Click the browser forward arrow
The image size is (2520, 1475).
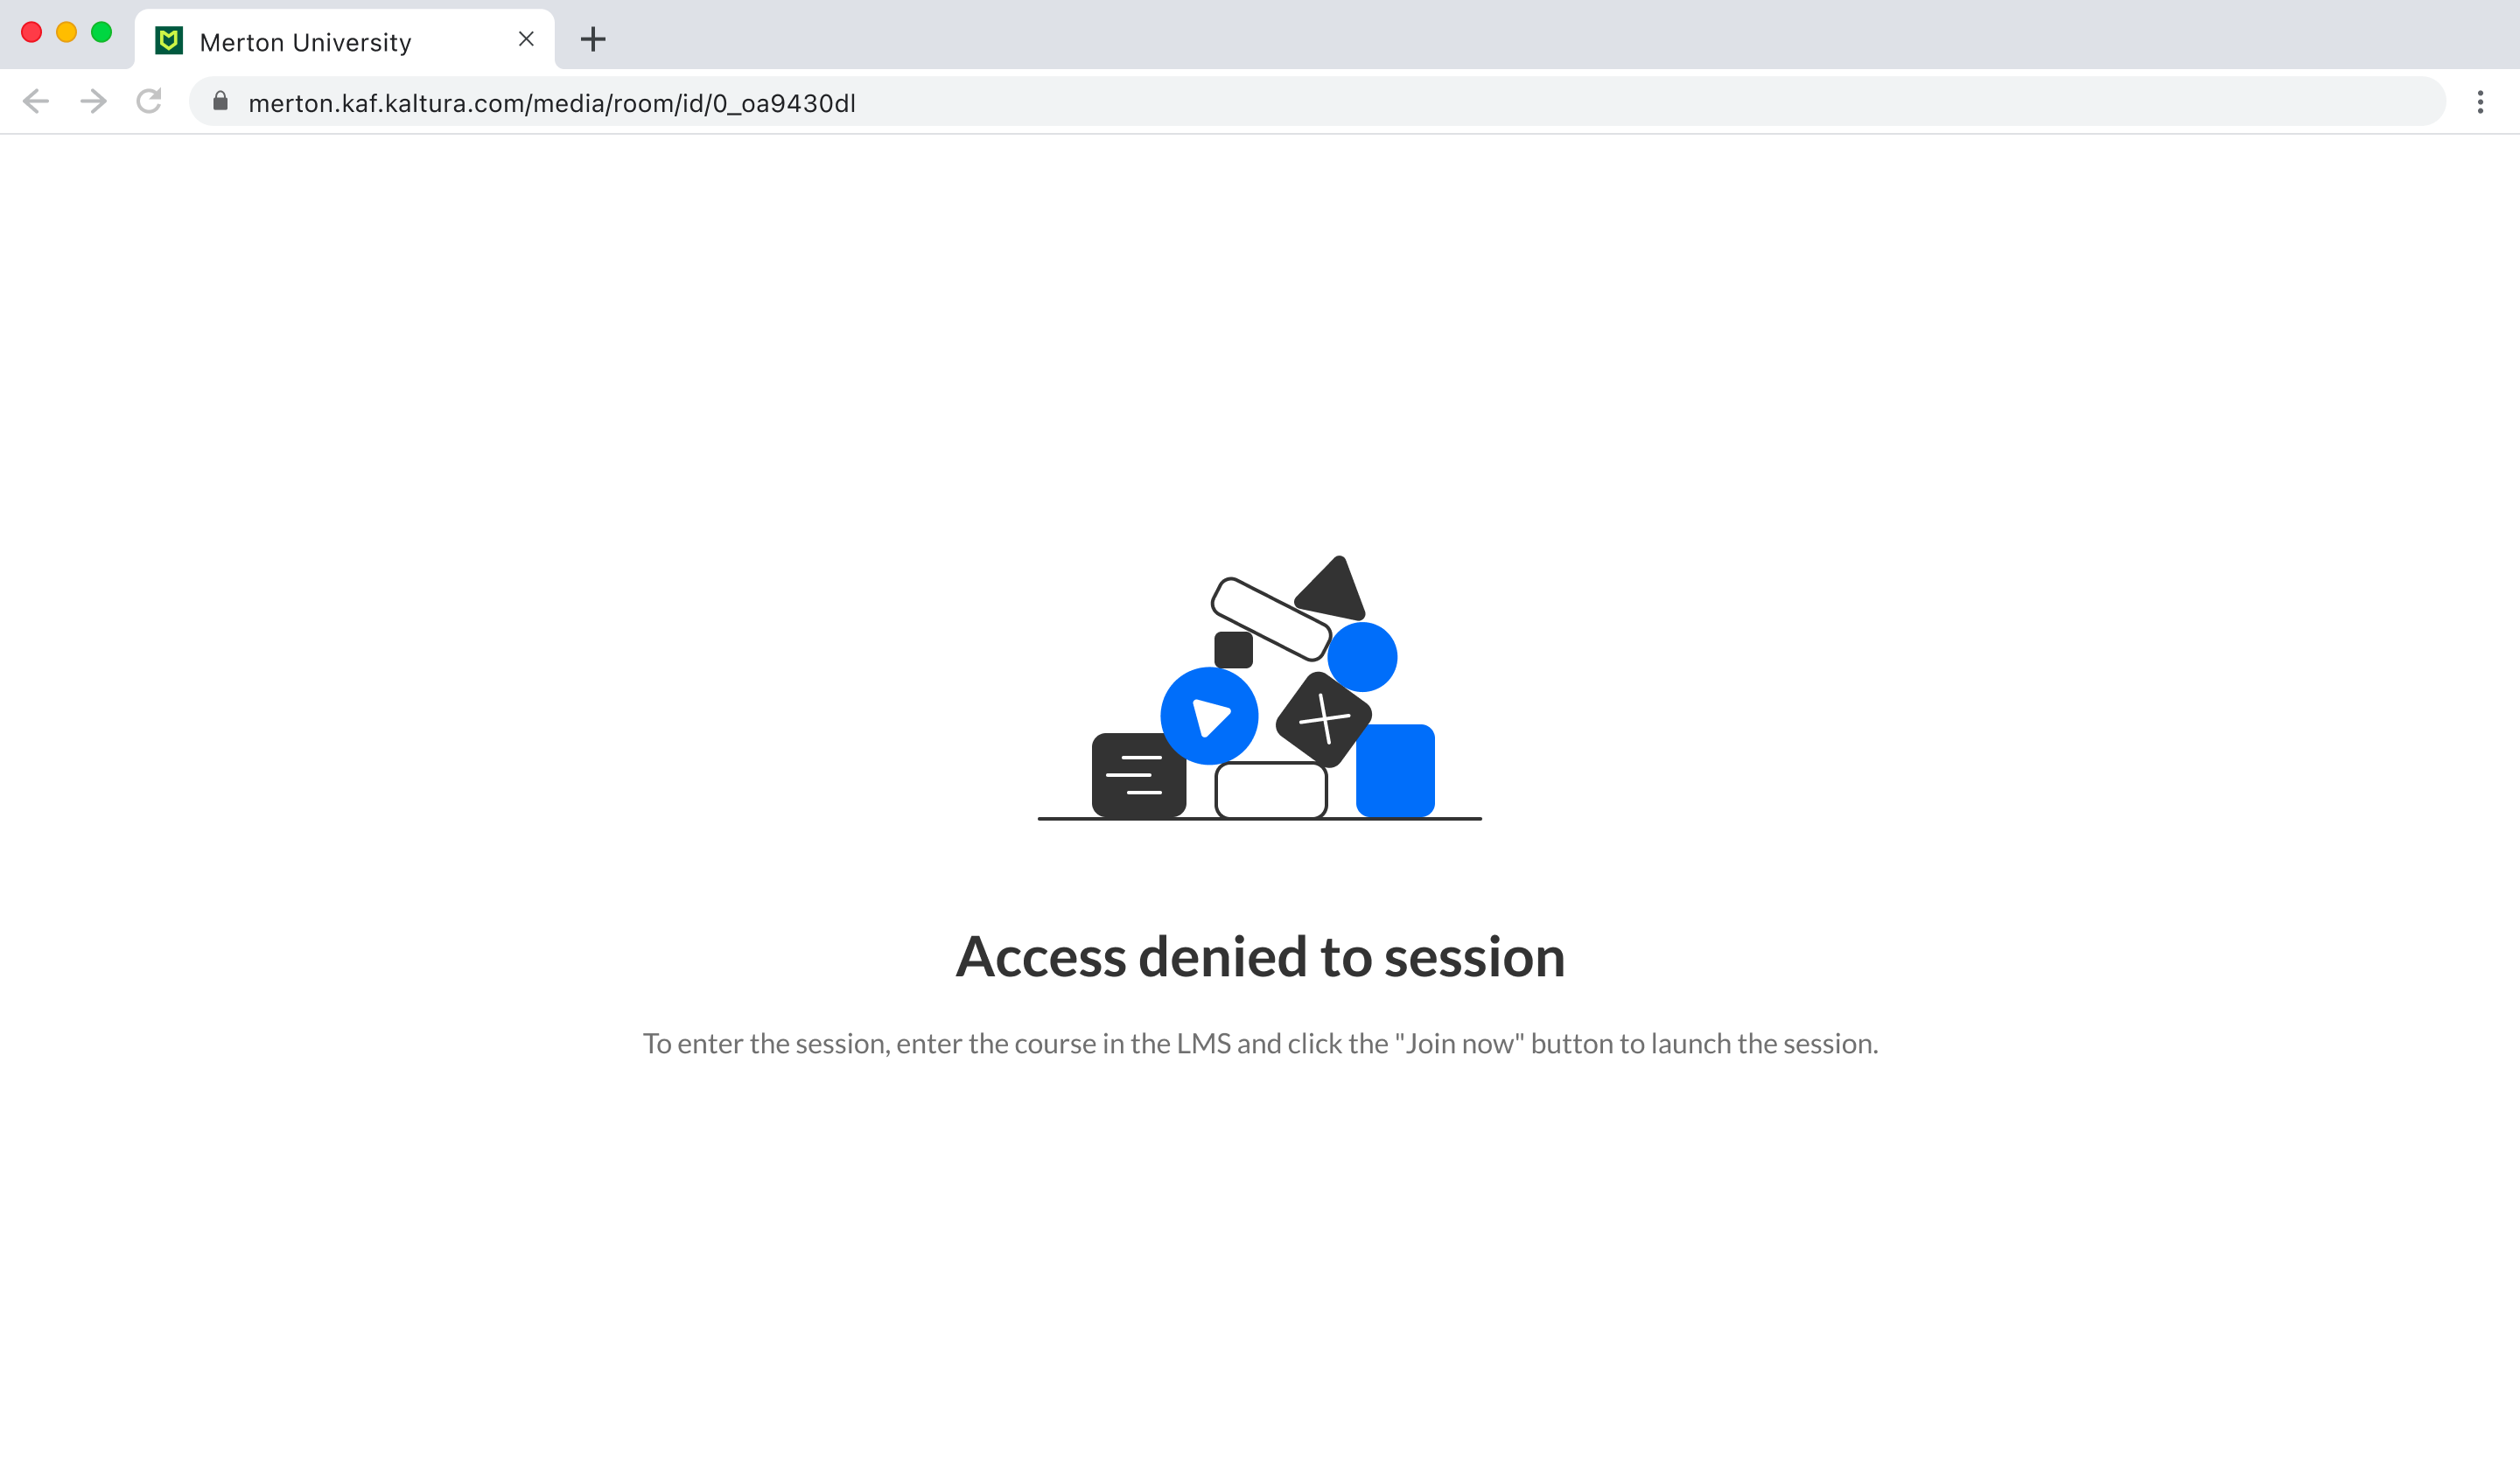[x=93, y=101]
